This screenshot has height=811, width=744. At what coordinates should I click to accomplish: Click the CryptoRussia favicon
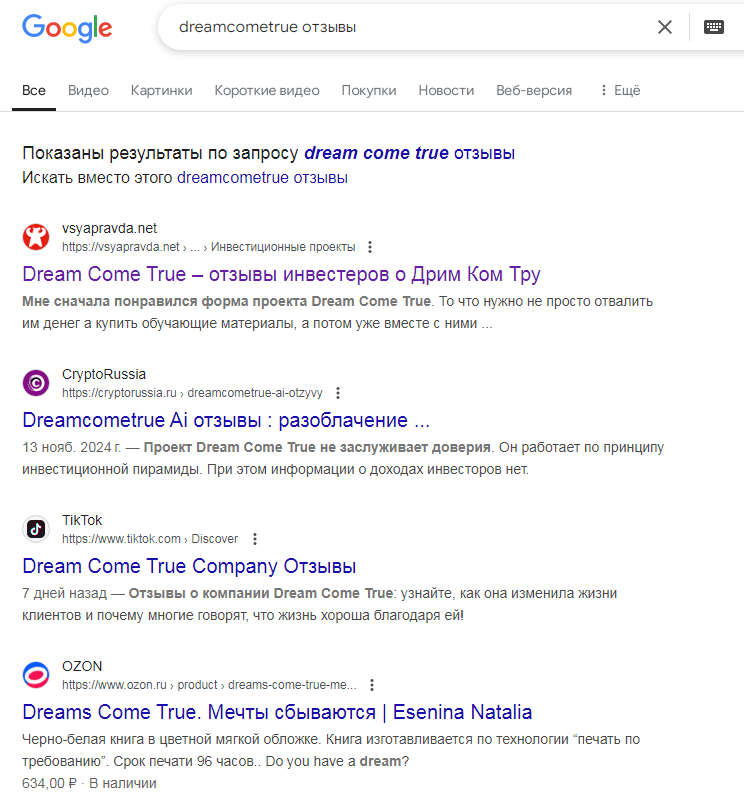(36, 383)
